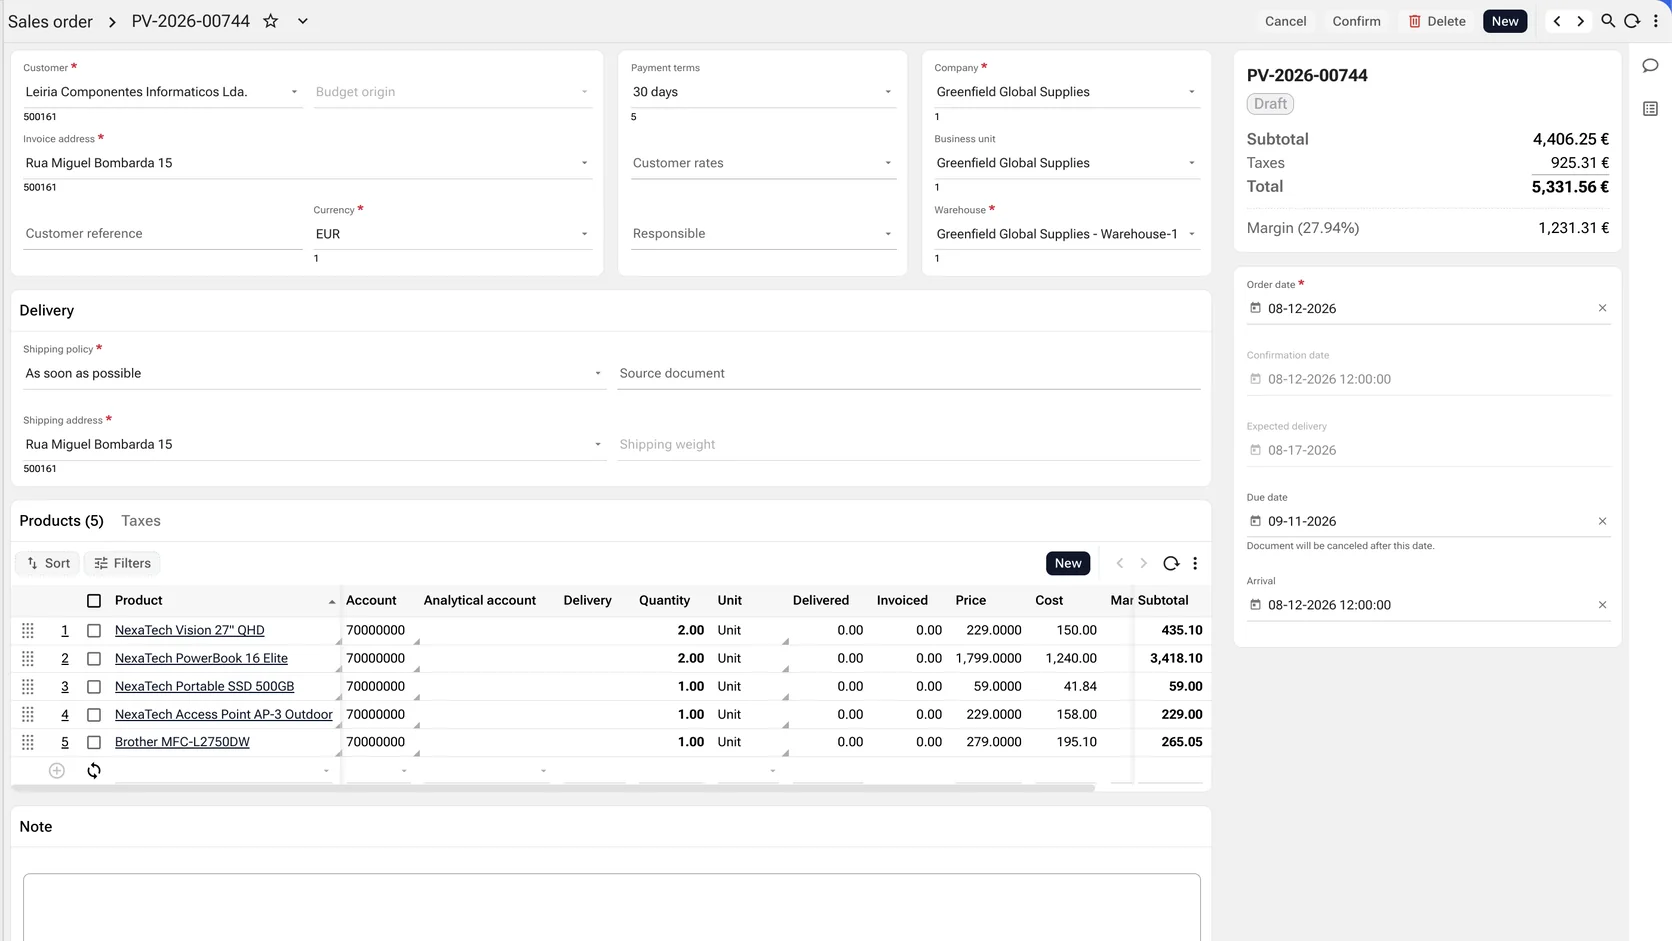Open product grid more options menu
Image resolution: width=1672 pixels, height=941 pixels.
click(1195, 563)
